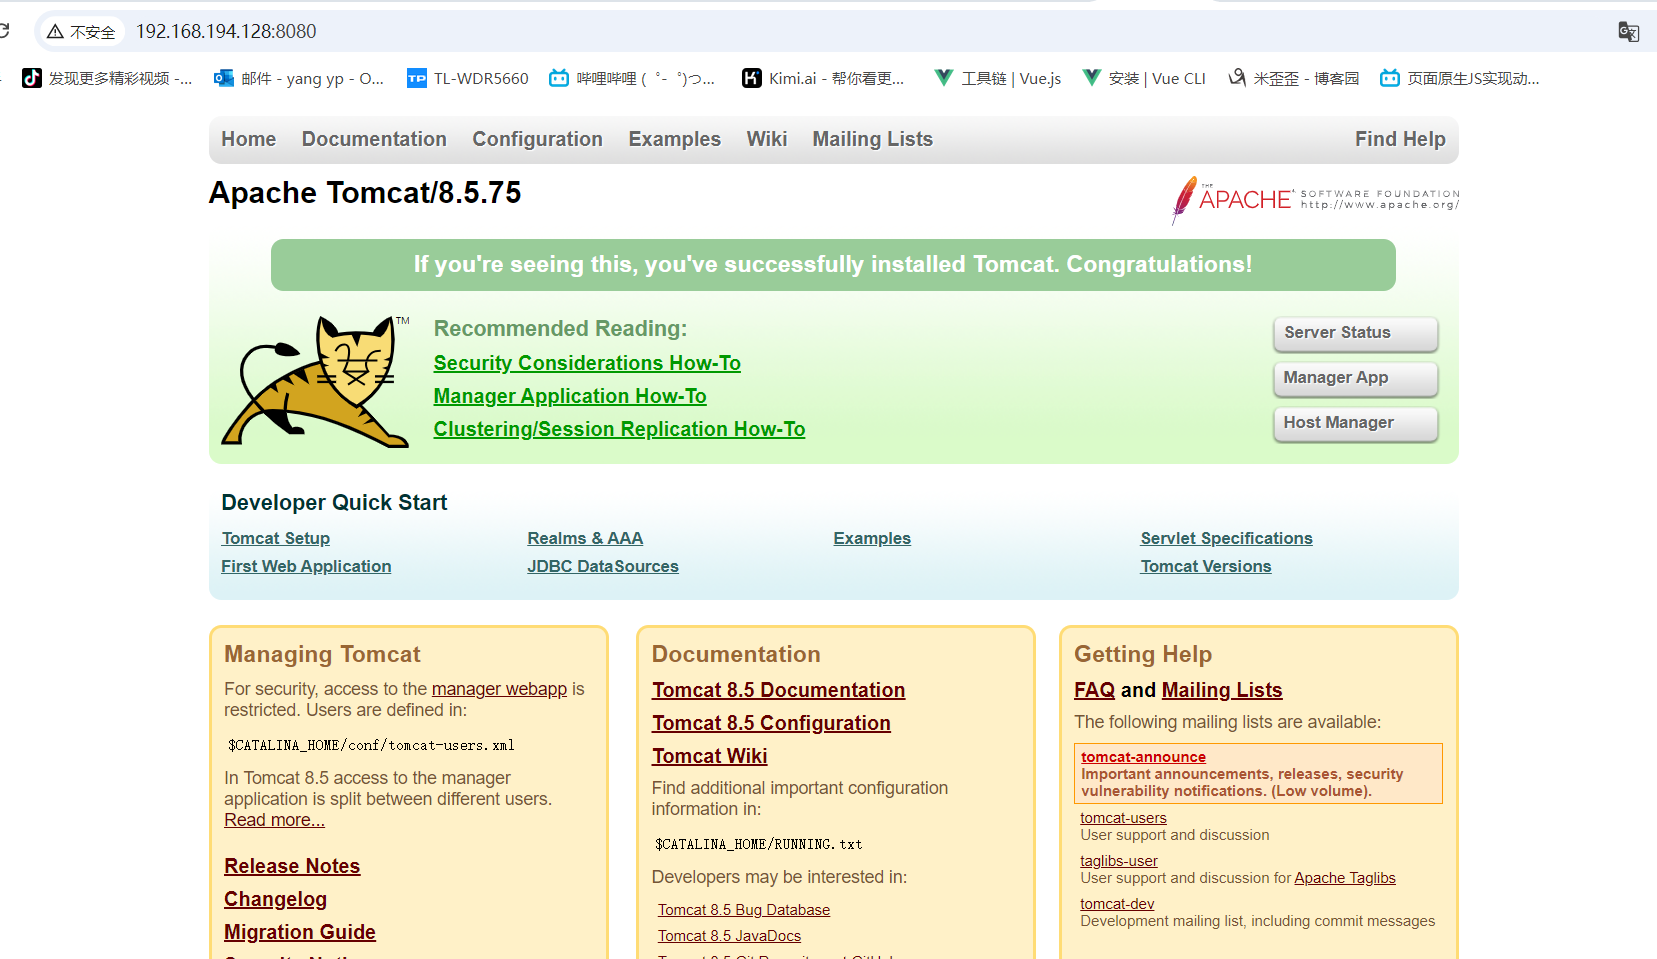The width and height of the screenshot is (1657, 959).
Task: Open the Tomcat Wiki link
Action: pos(710,756)
